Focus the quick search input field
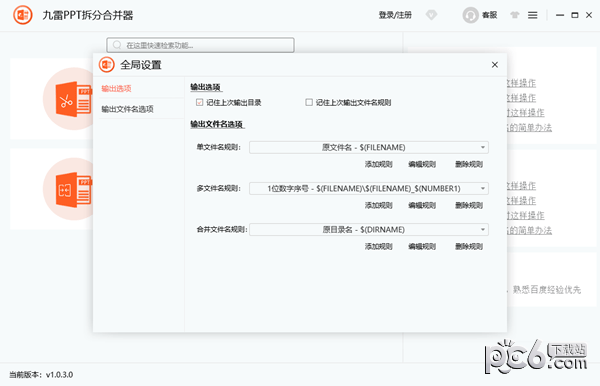The width and height of the screenshot is (600, 386). click(x=200, y=45)
